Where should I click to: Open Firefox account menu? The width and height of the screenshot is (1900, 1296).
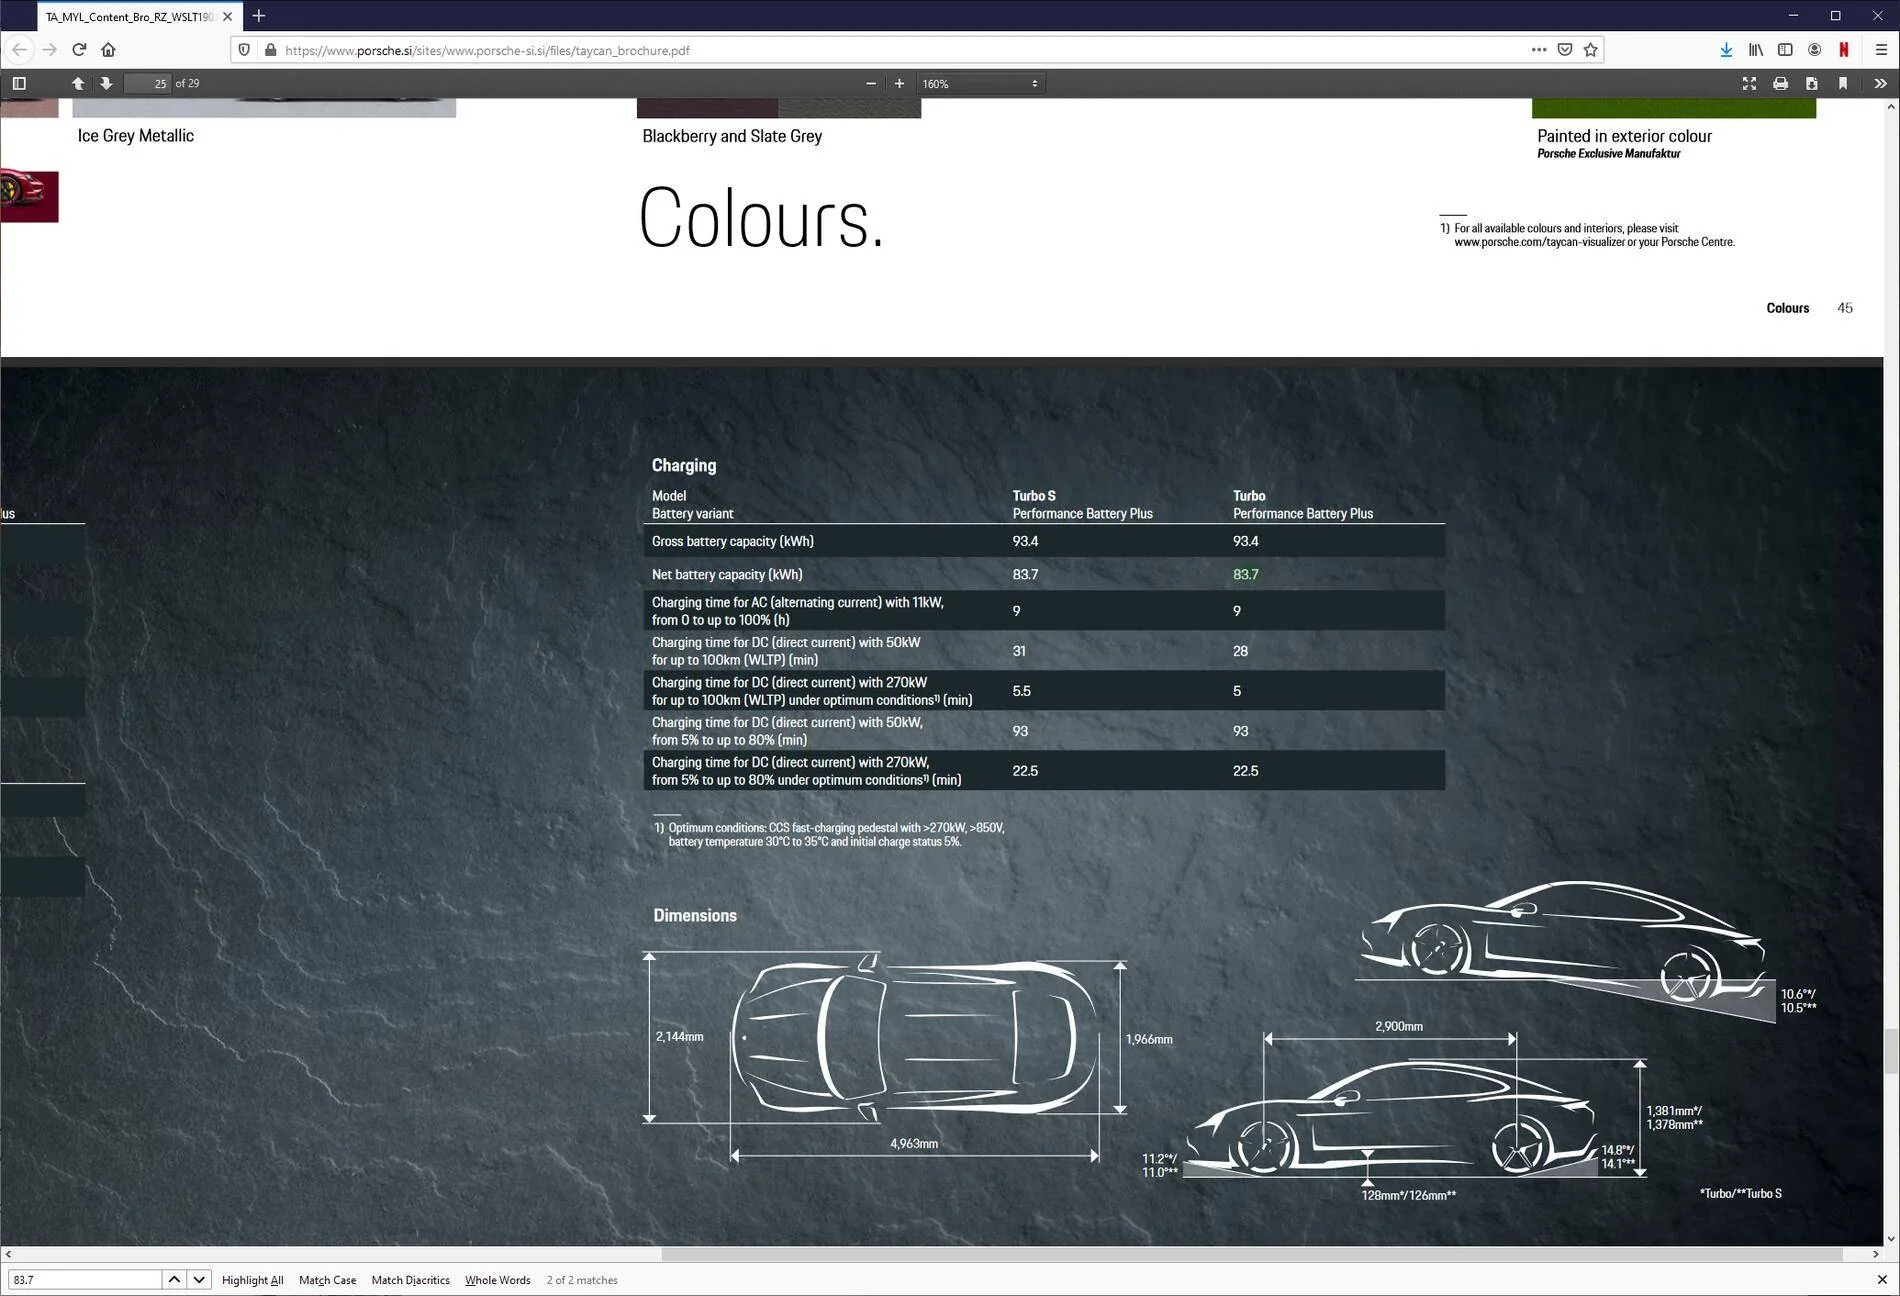1814,49
